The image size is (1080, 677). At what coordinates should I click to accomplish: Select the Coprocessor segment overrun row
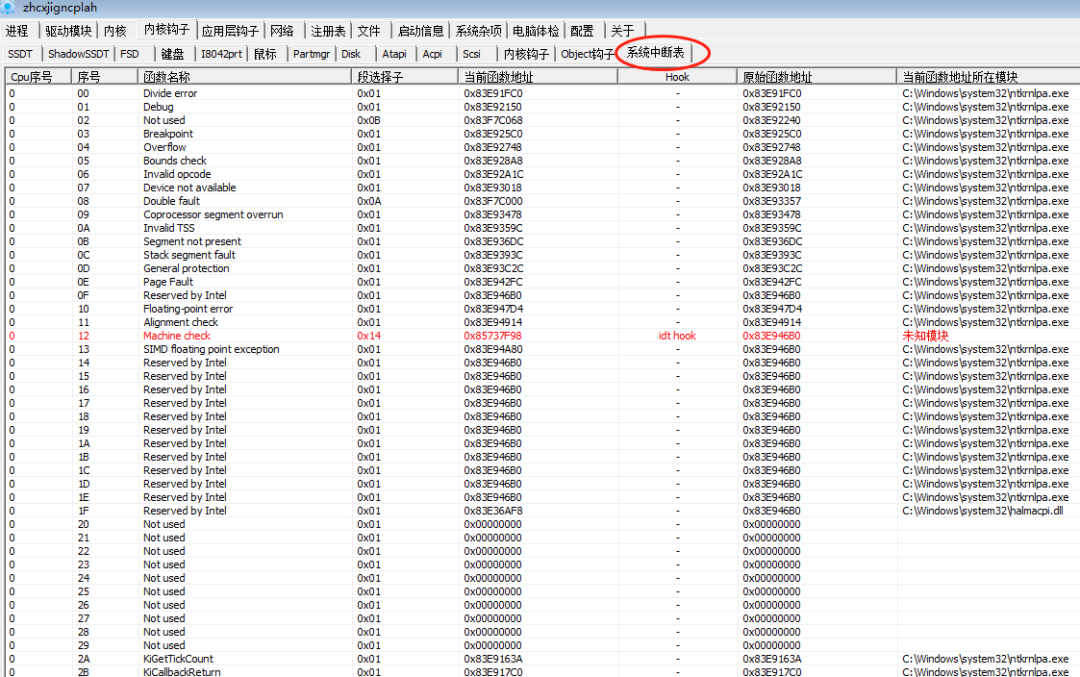(543, 214)
